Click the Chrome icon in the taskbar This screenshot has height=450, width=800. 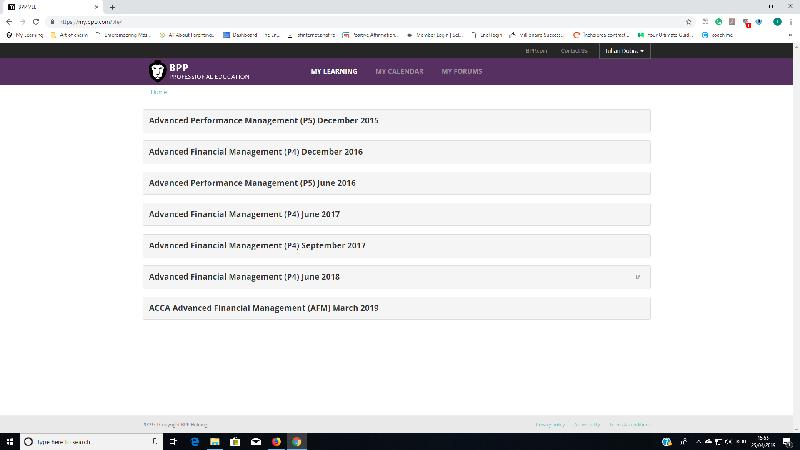click(x=296, y=442)
